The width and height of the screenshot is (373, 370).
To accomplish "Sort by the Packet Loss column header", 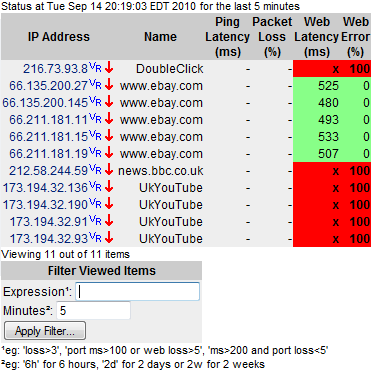I will click(272, 37).
